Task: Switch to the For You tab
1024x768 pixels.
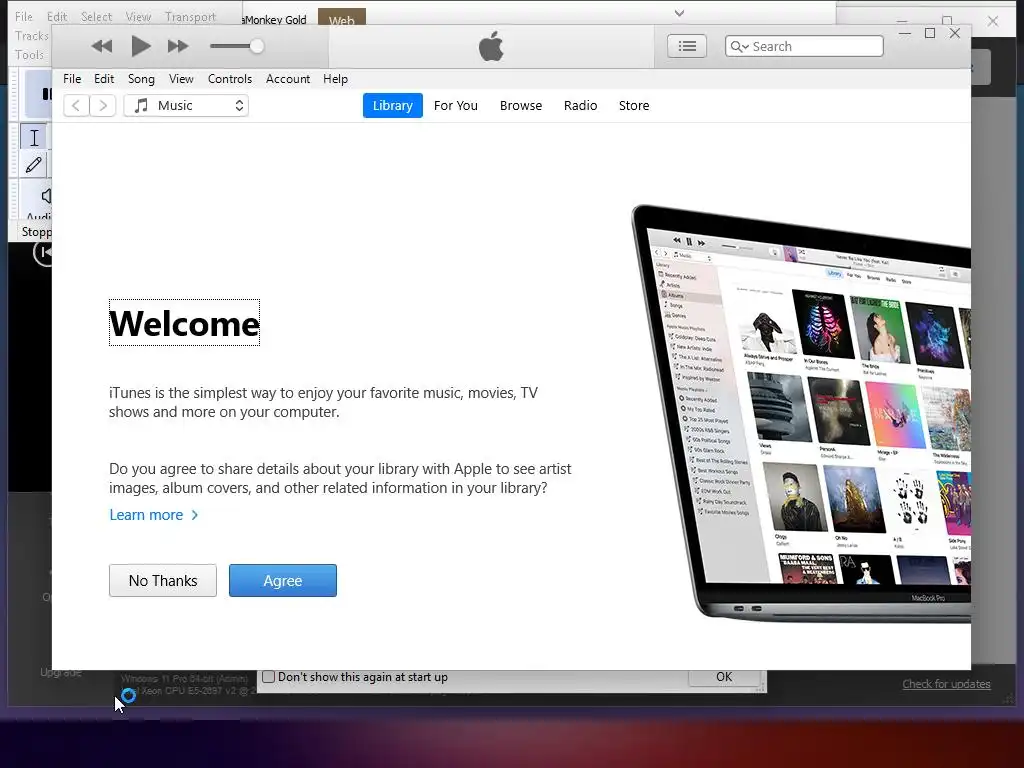Action: click(x=456, y=106)
